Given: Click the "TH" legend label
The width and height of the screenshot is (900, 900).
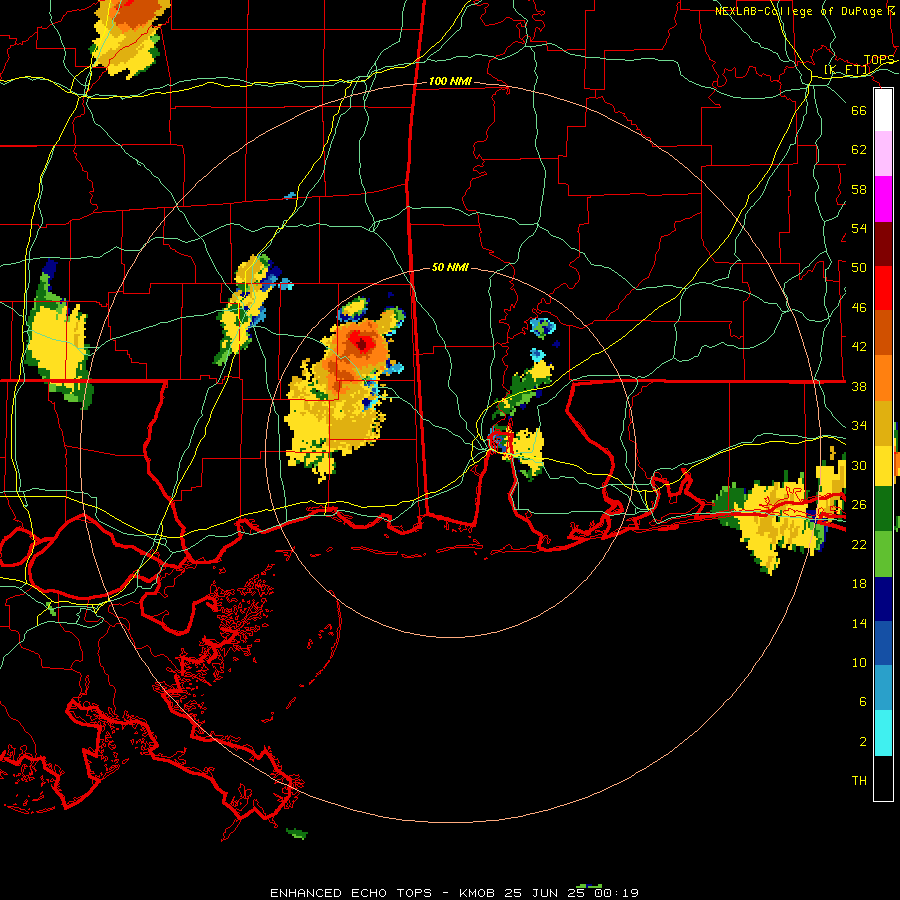Looking at the screenshot, I should 859,781.
